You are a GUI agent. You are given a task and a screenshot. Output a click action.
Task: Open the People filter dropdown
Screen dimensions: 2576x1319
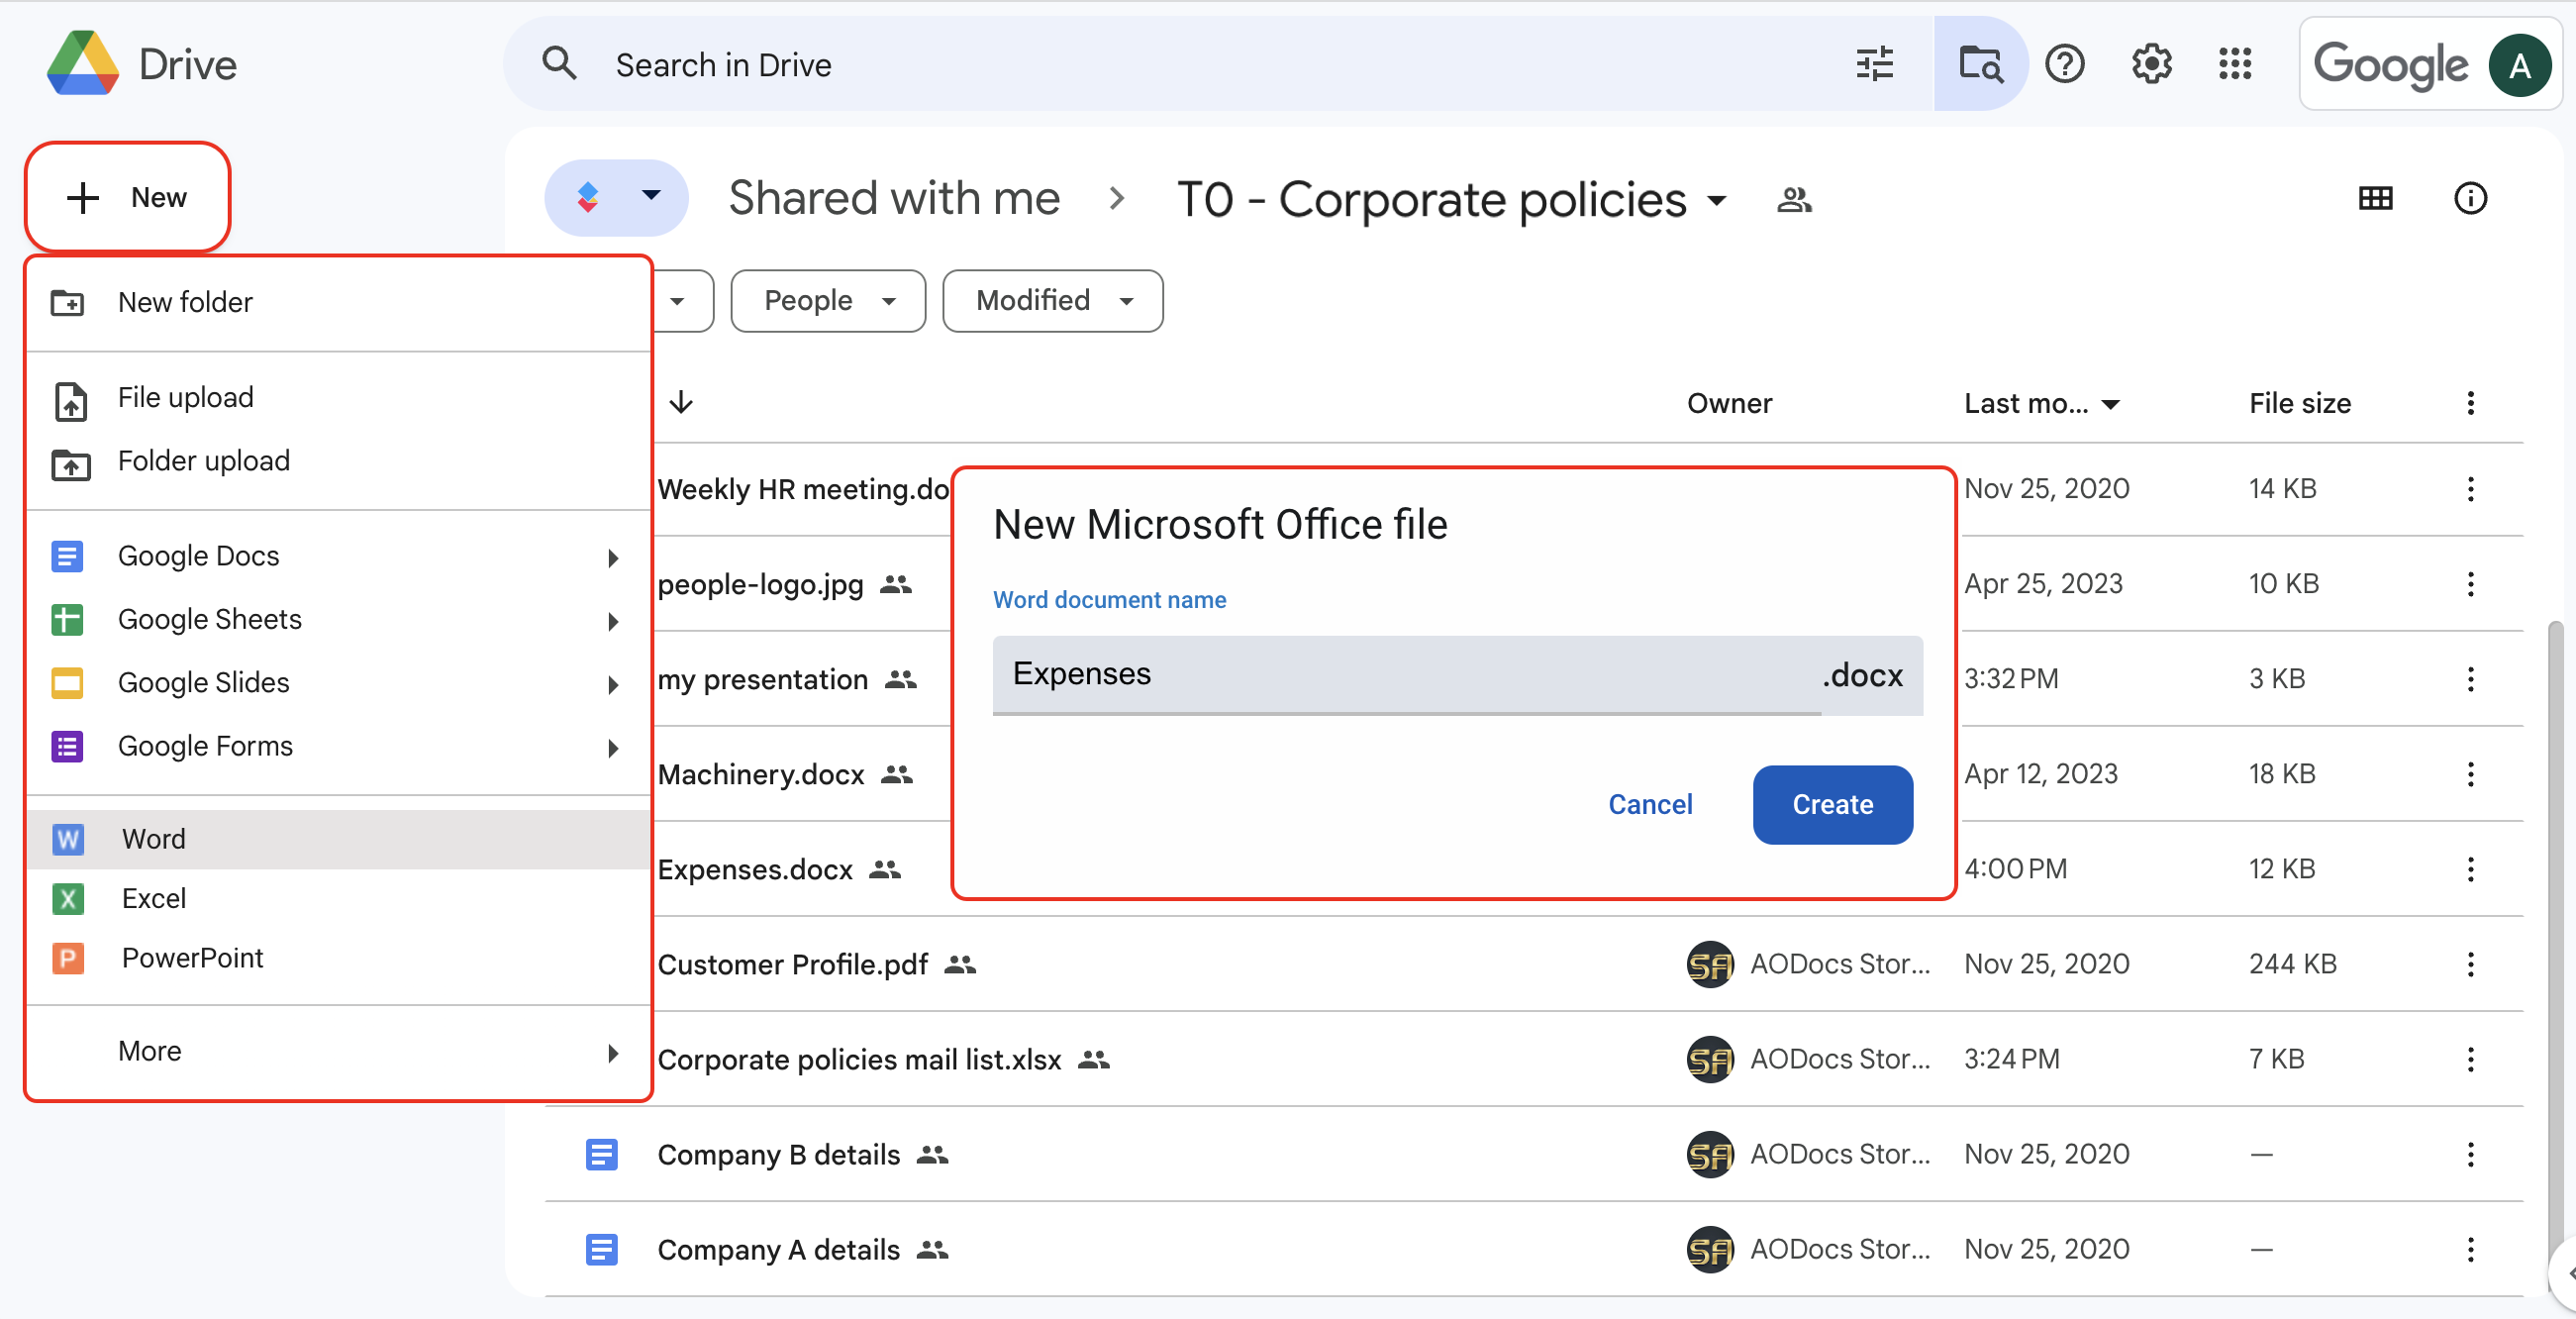[828, 300]
